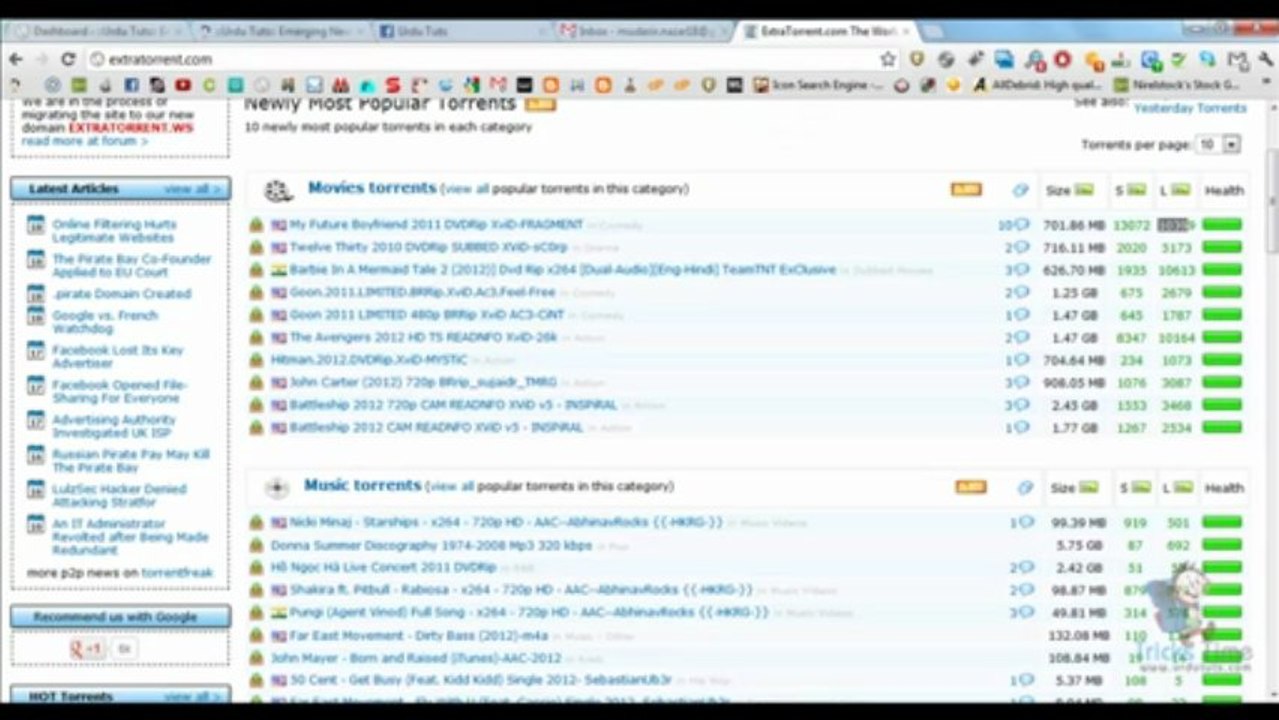Click health bar of Goon.2011.LIMITED.BRRip torrent
1279x720 pixels.
[1222, 292]
